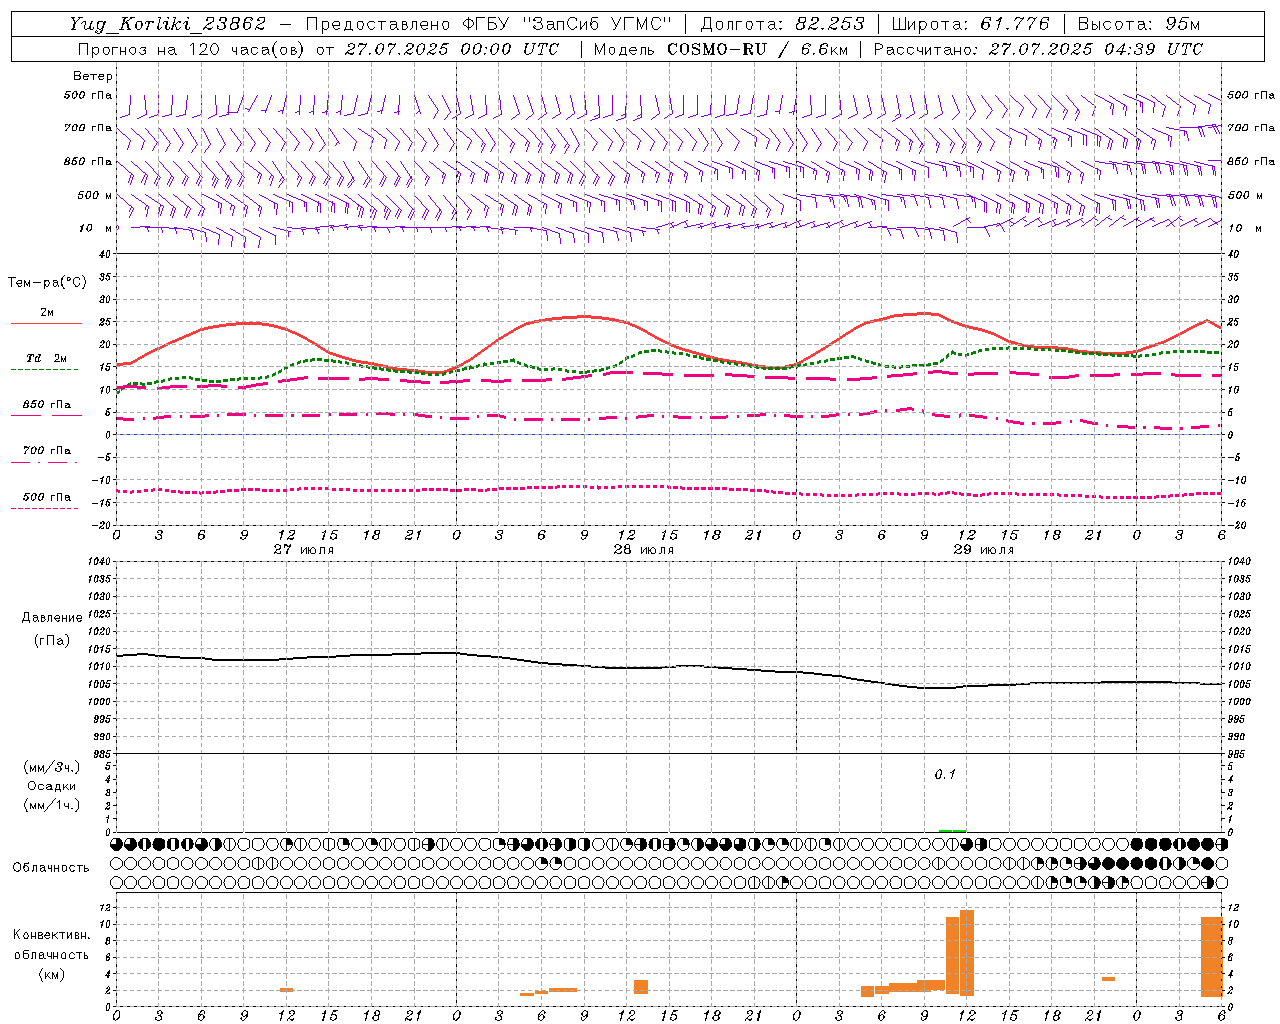Click the orange convective bar at the chart end

[x=1212, y=956]
